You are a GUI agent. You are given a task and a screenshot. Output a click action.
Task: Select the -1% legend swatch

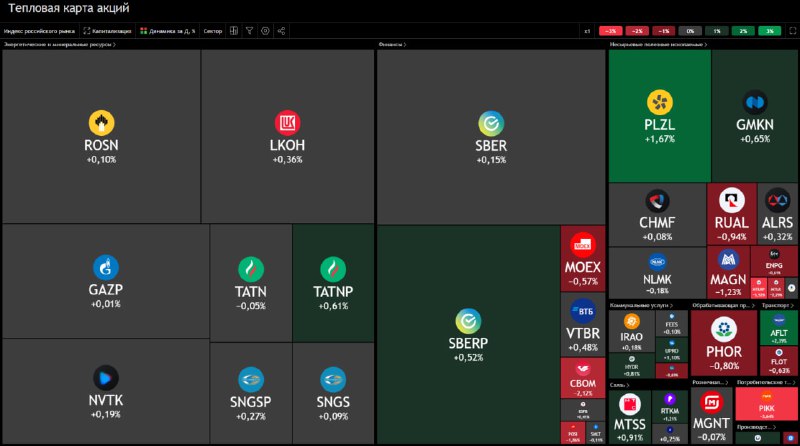[663, 31]
